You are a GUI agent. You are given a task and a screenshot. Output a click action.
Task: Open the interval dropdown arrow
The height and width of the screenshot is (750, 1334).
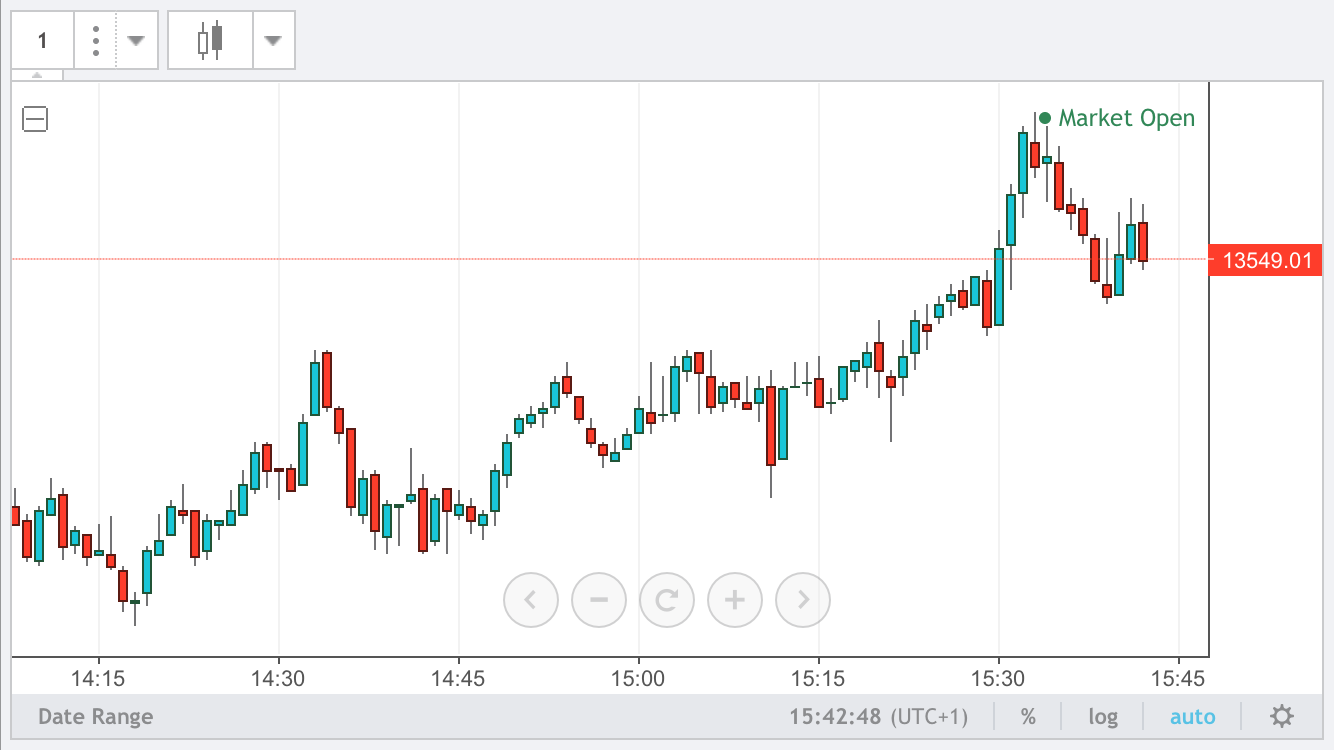137,41
